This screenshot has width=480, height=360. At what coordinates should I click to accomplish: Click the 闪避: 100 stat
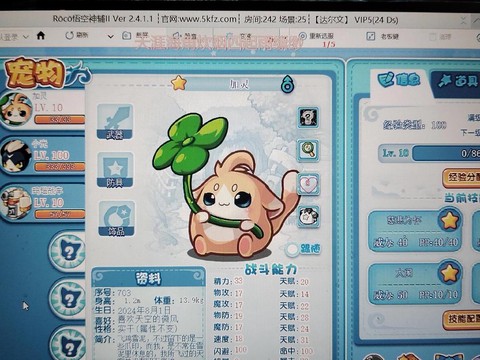[x=230, y=350]
